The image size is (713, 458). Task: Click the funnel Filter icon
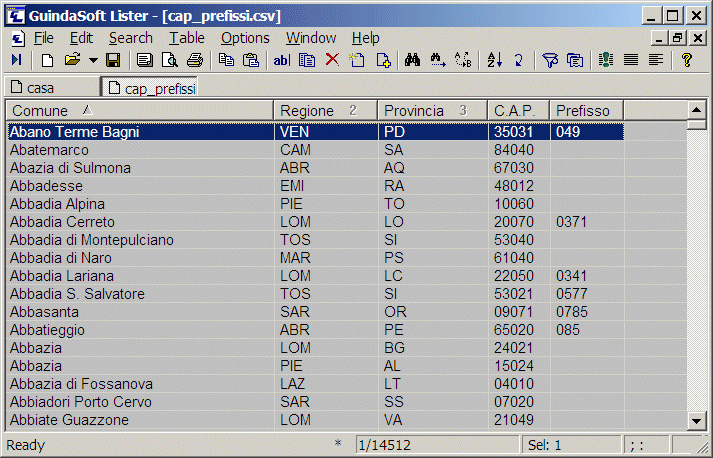pyautogui.click(x=549, y=61)
